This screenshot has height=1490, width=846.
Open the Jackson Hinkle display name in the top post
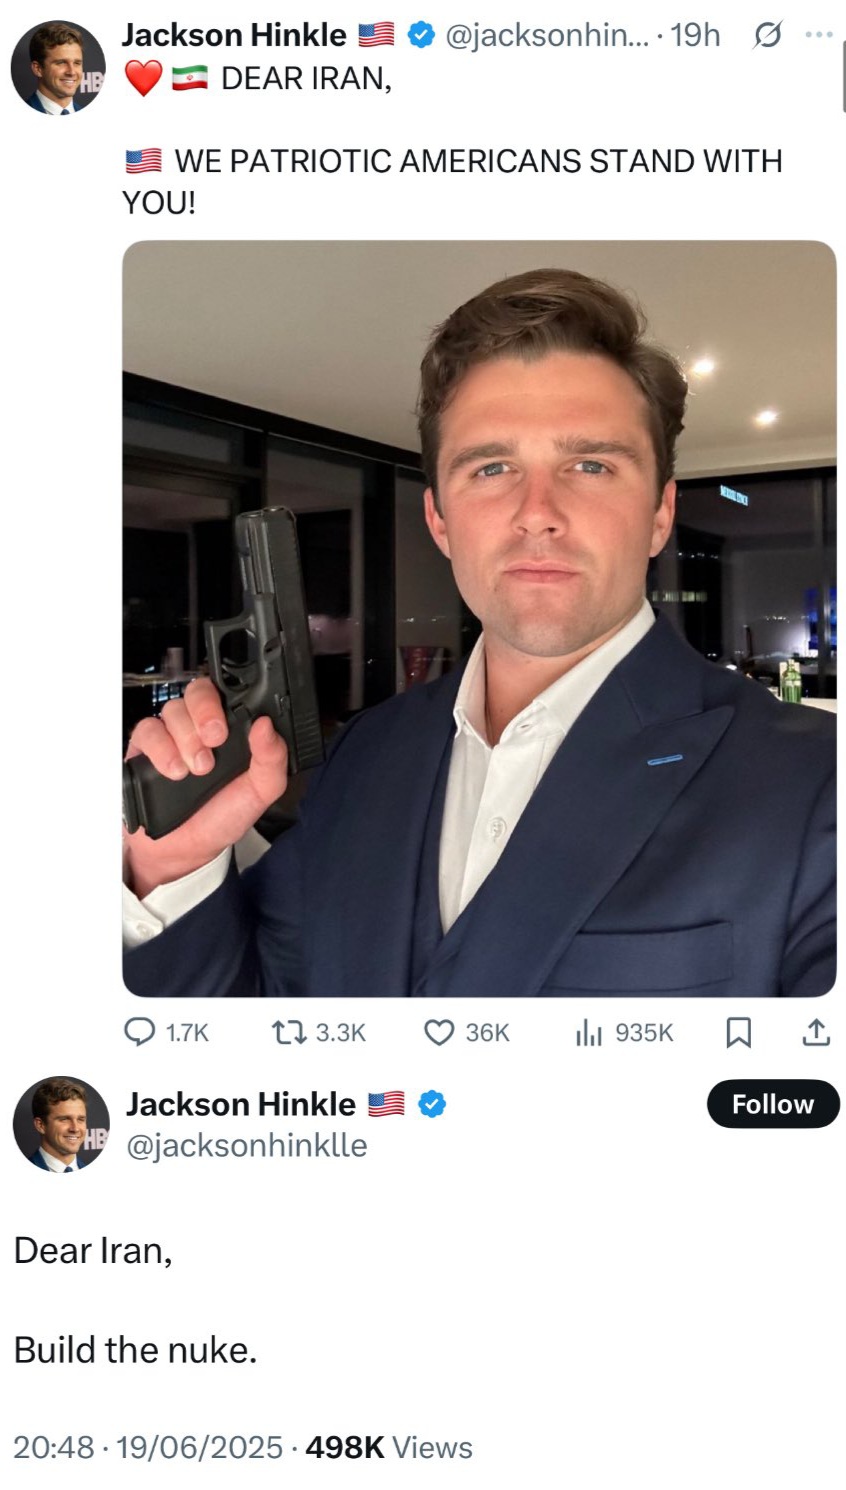[x=234, y=35]
